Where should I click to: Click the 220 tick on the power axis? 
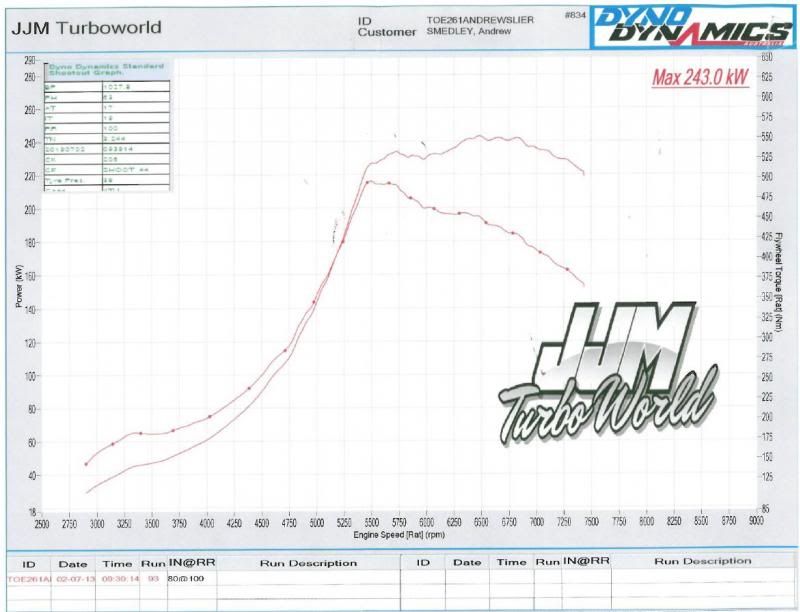point(30,177)
